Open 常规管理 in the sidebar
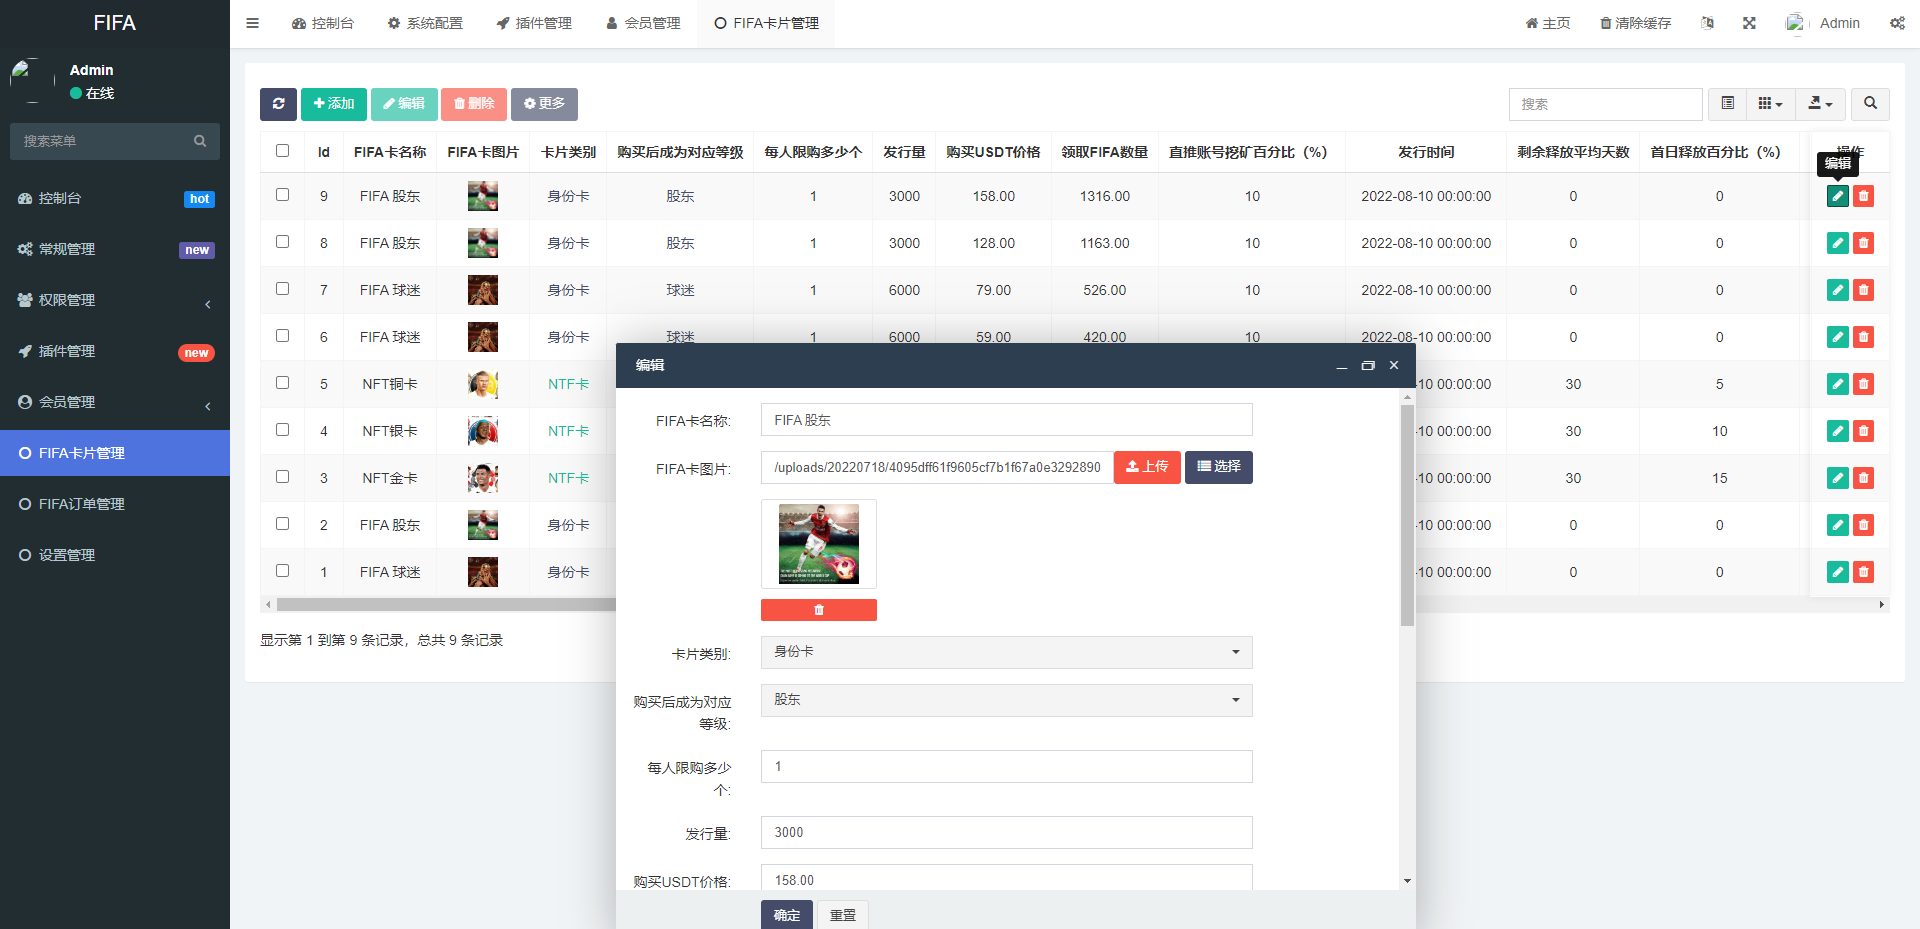 pos(115,249)
